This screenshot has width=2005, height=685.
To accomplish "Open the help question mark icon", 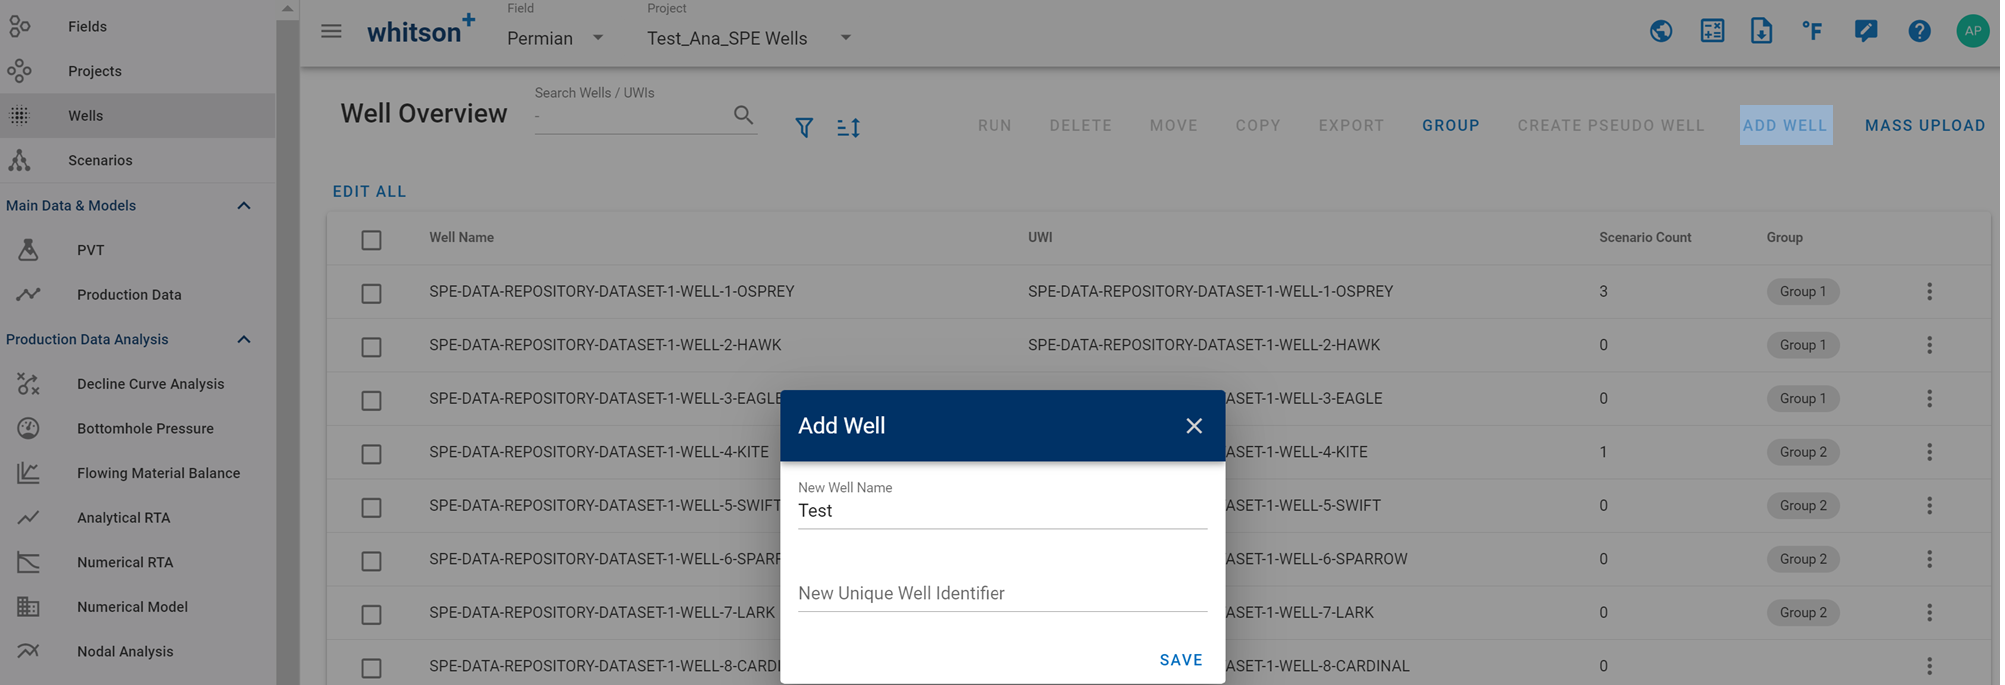I will [1919, 31].
